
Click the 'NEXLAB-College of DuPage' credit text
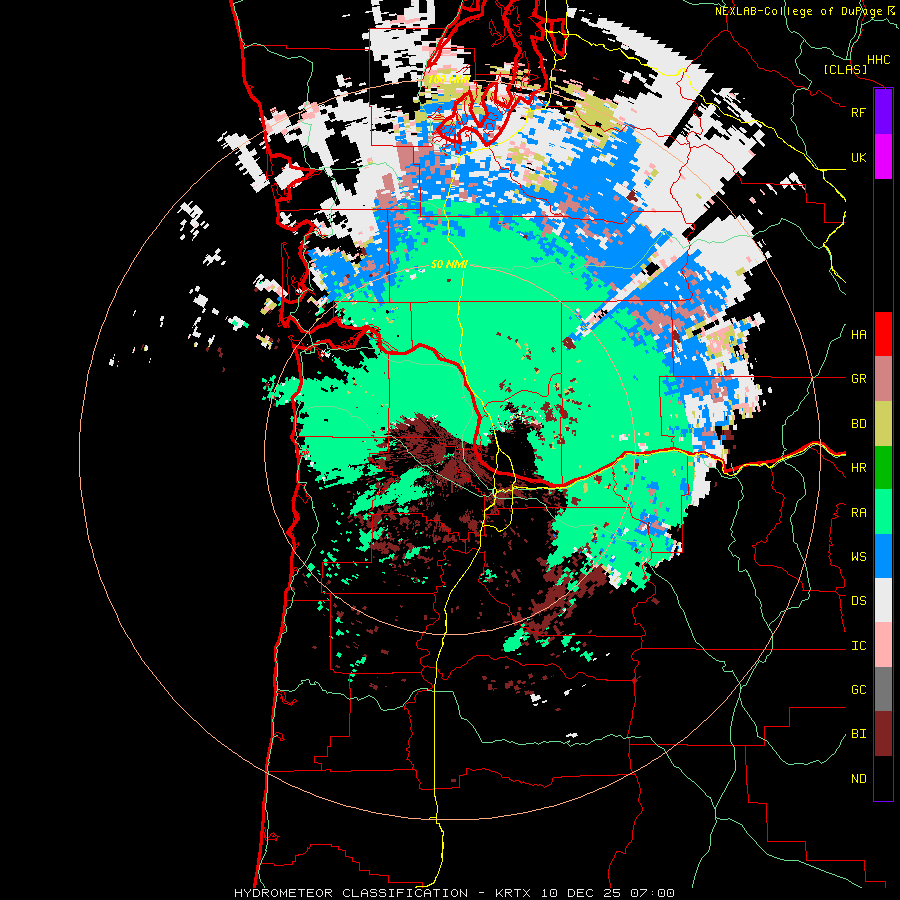[799, 11]
